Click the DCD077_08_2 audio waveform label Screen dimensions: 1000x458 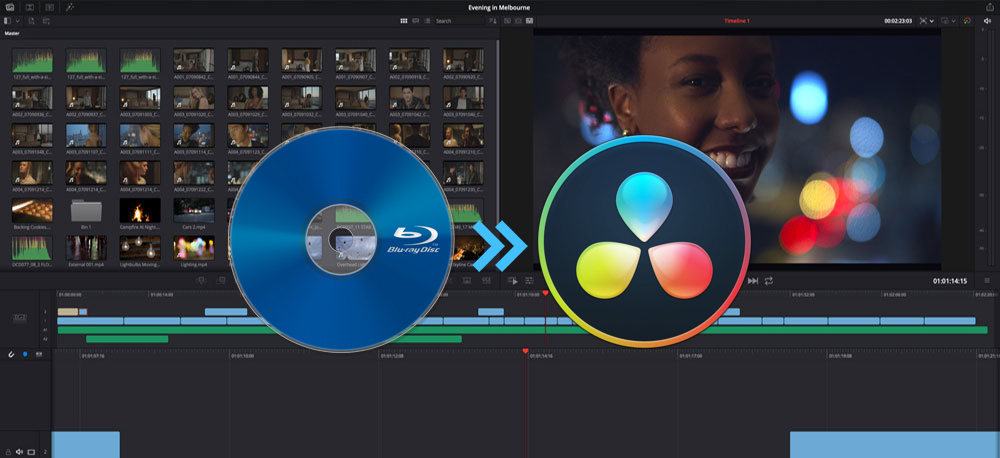click(x=32, y=263)
